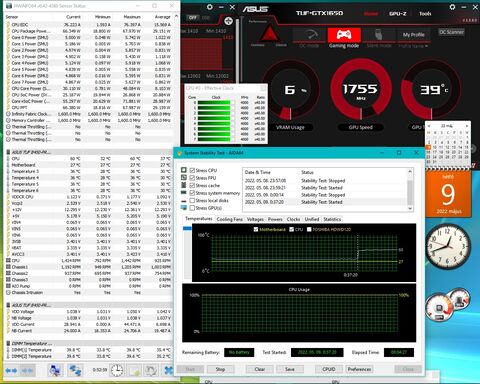Select Gaming mode gamepad icon
The height and width of the screenshot is (384, 480).
[344, 35]
